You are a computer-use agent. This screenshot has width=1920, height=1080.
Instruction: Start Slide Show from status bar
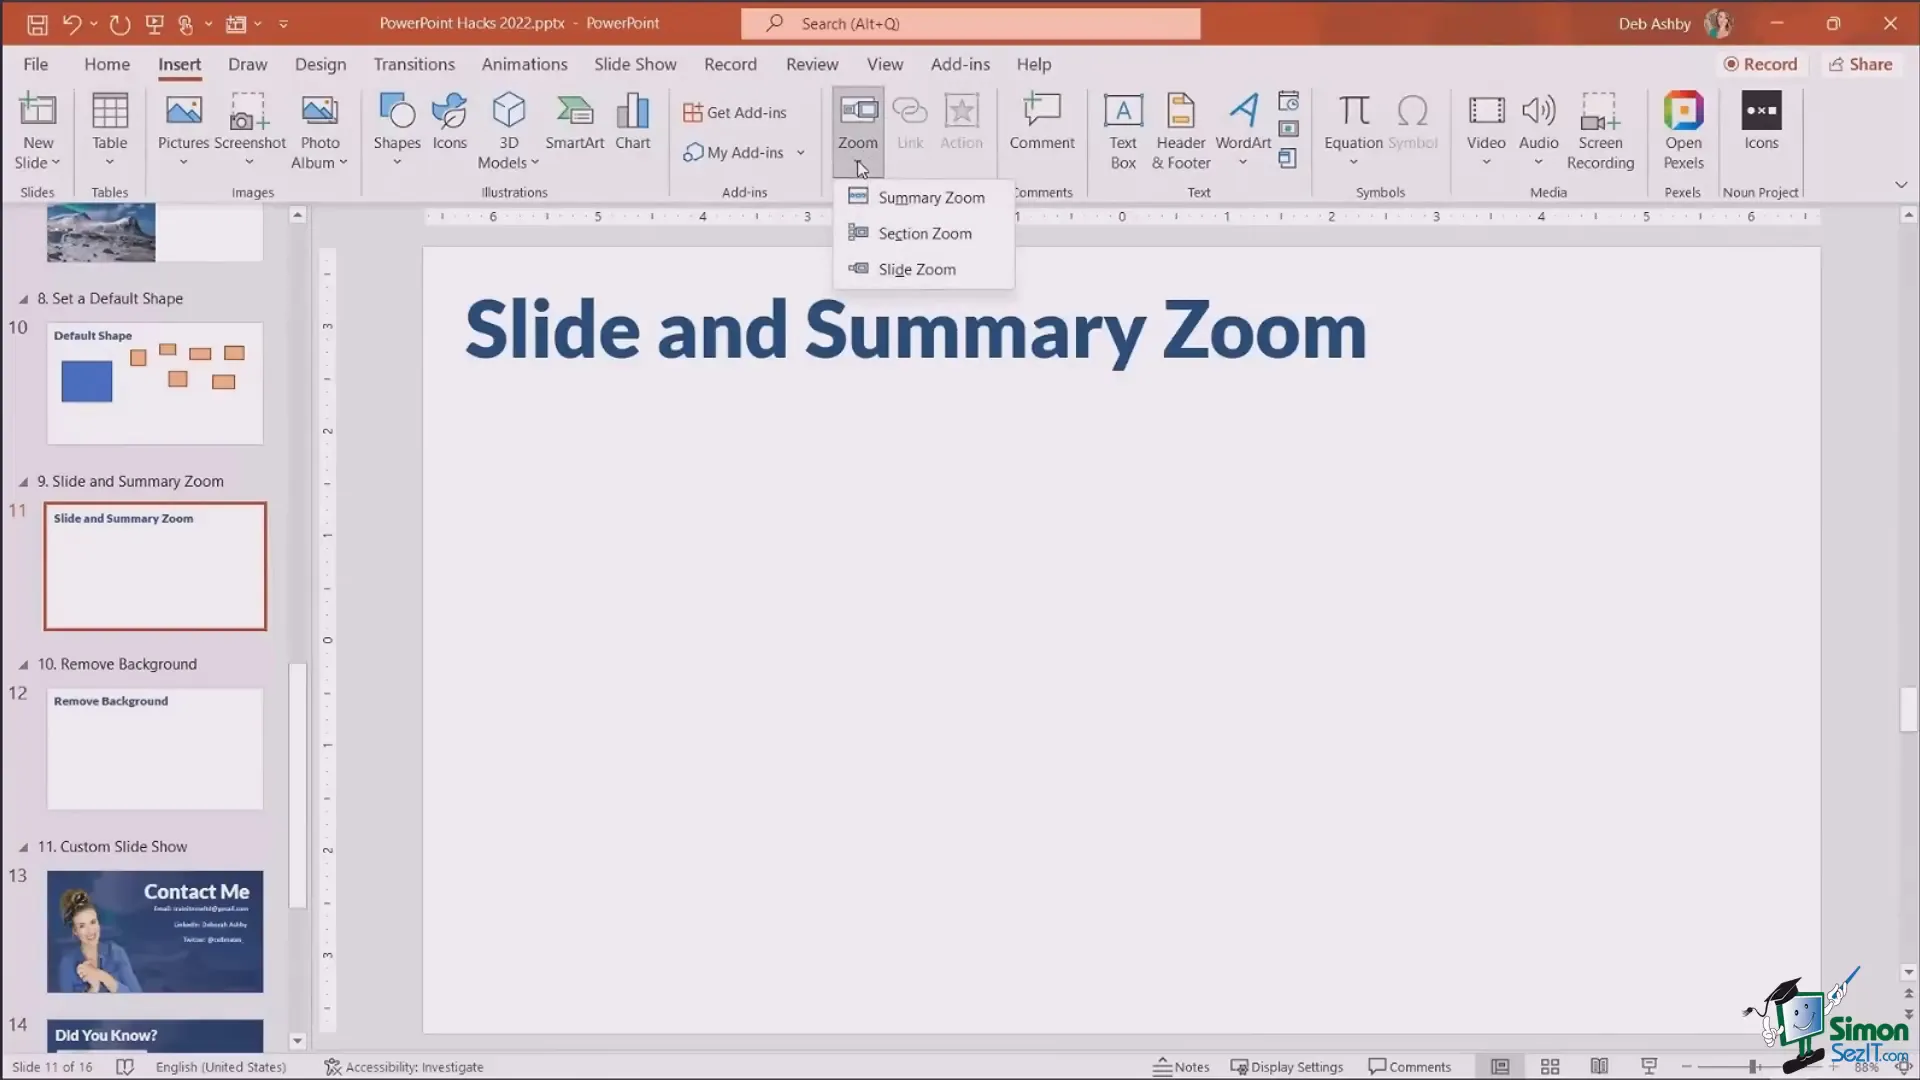(1649, 1067)
